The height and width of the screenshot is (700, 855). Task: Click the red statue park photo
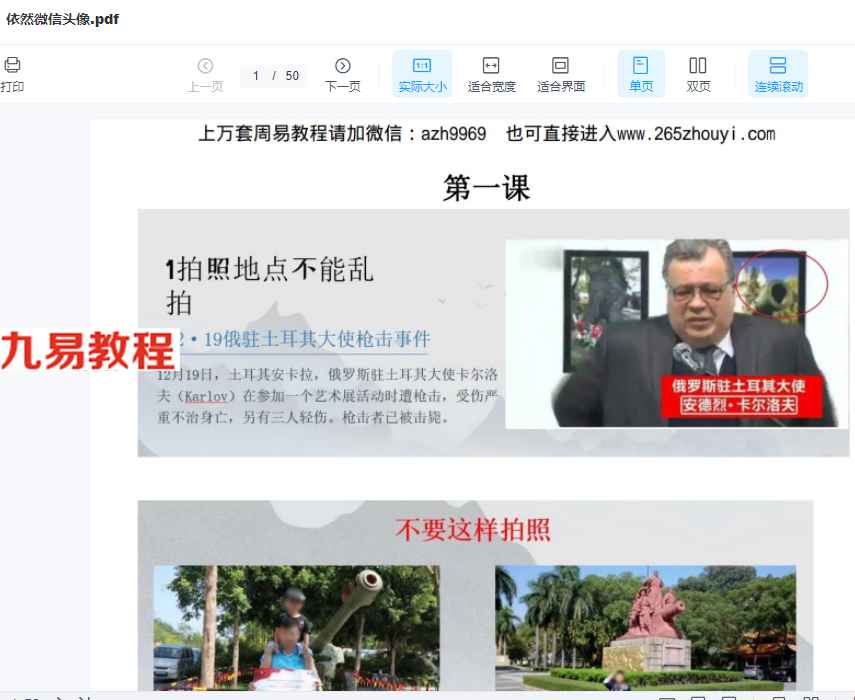click(646, 628)
